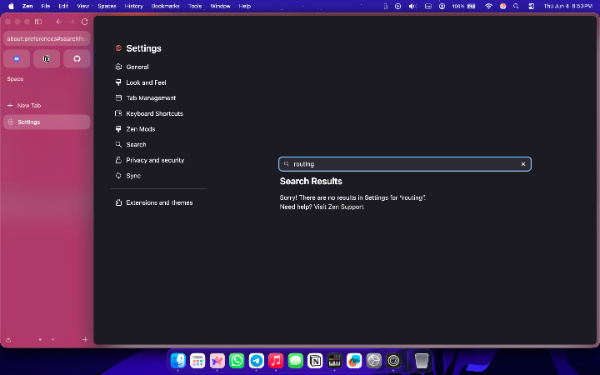Open the Window menu
This screenshot has height=375, width=600.
220,6
